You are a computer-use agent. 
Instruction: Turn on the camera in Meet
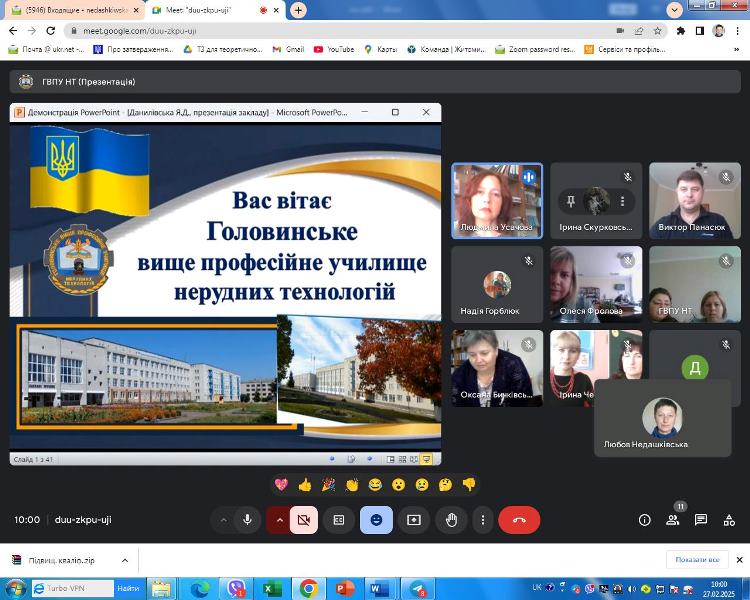point(304,520)
